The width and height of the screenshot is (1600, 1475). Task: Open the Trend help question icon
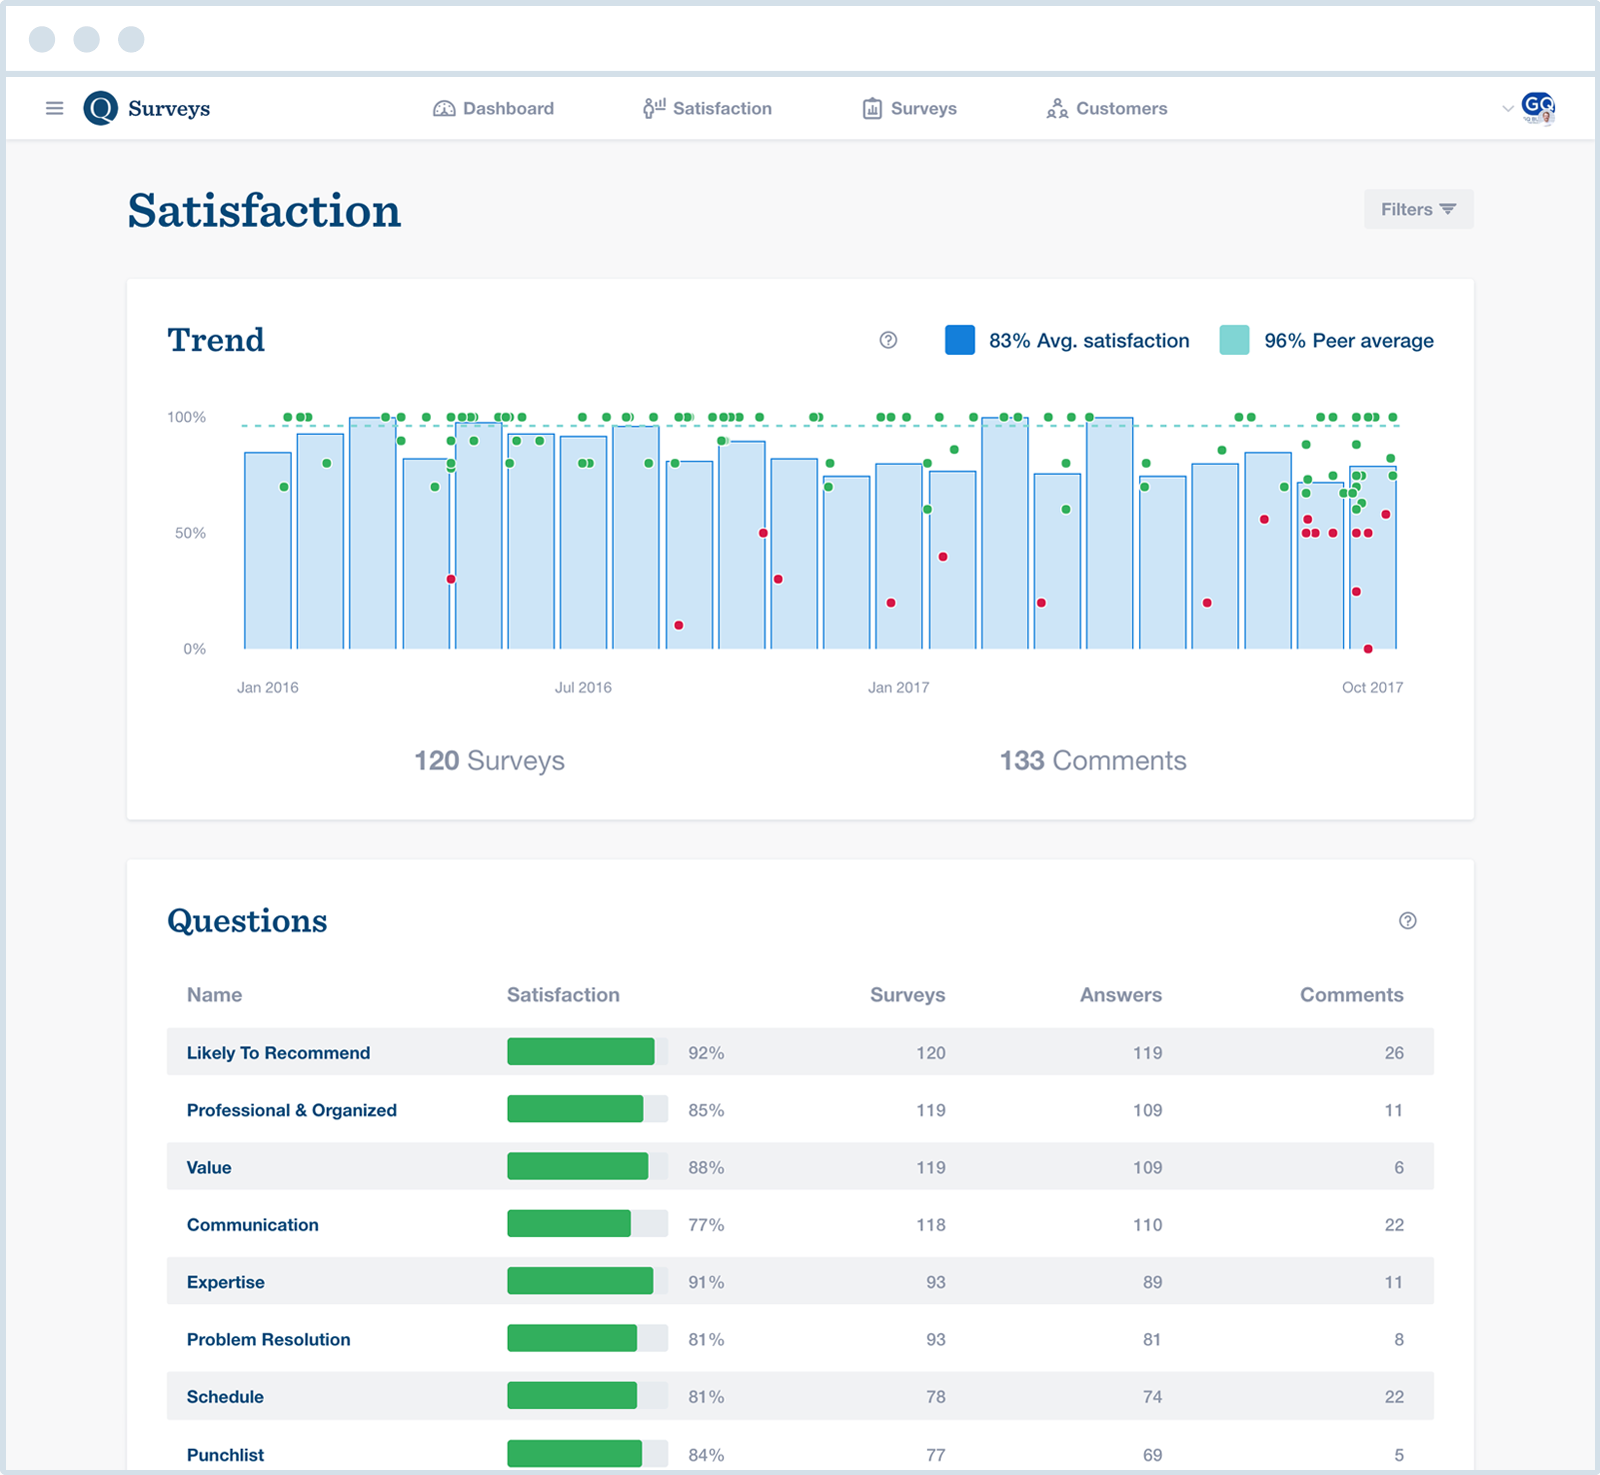point(888,340)
